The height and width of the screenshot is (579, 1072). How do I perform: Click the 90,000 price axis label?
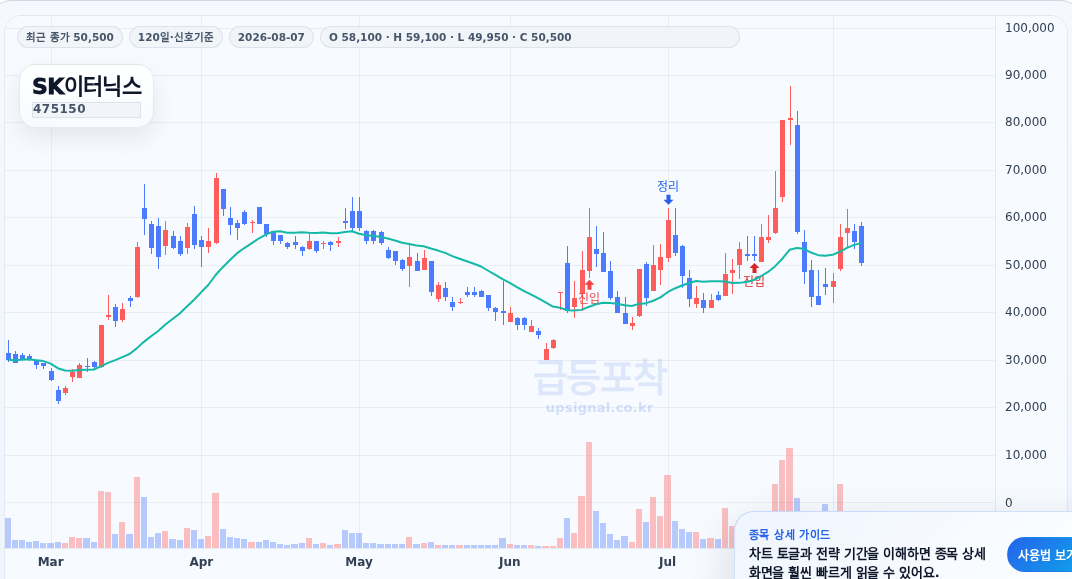(x=1026, y=75)
